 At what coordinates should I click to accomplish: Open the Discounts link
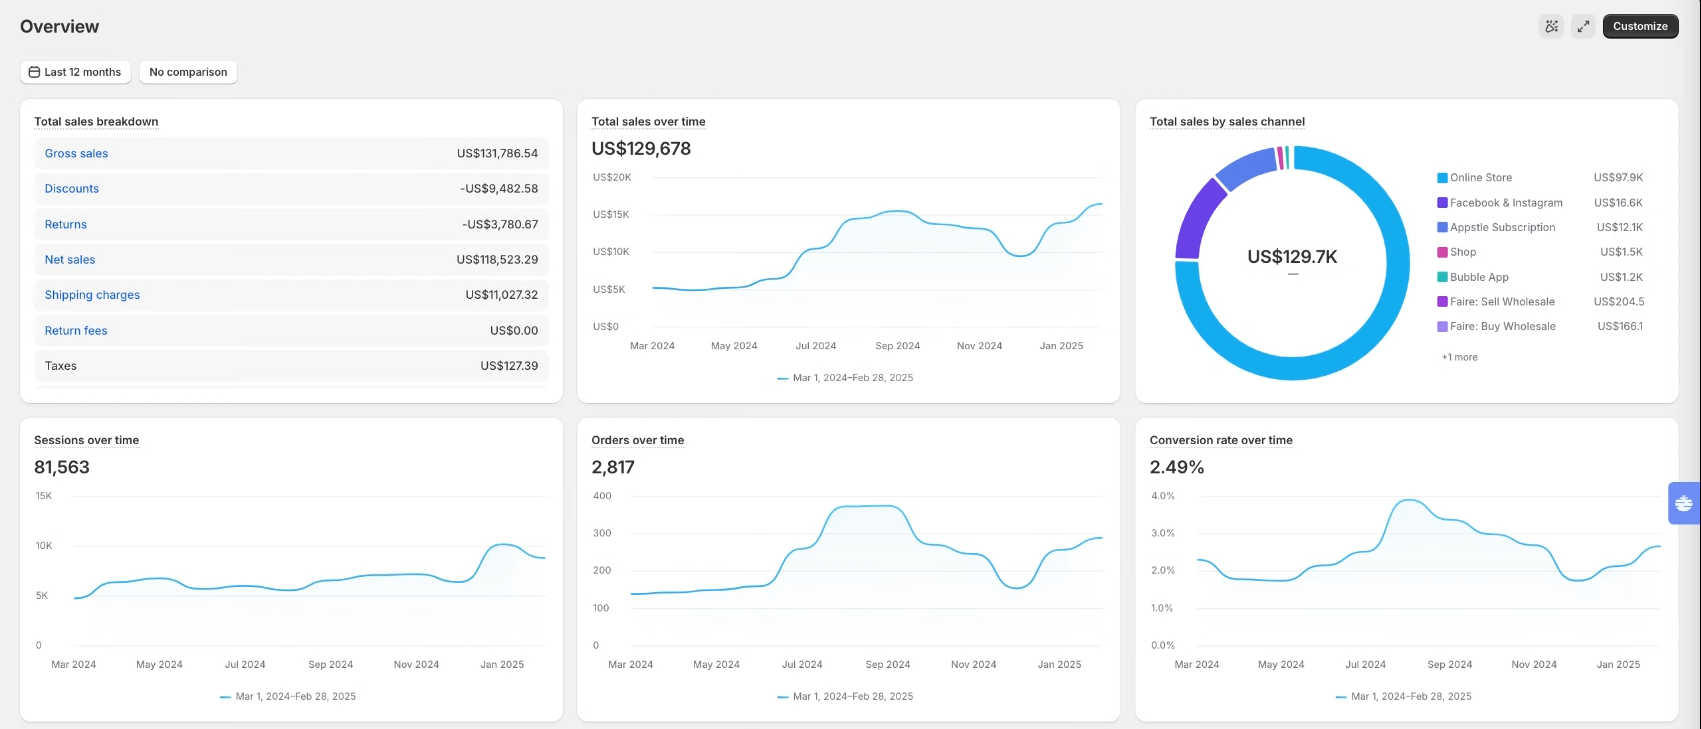coord(72,189)
